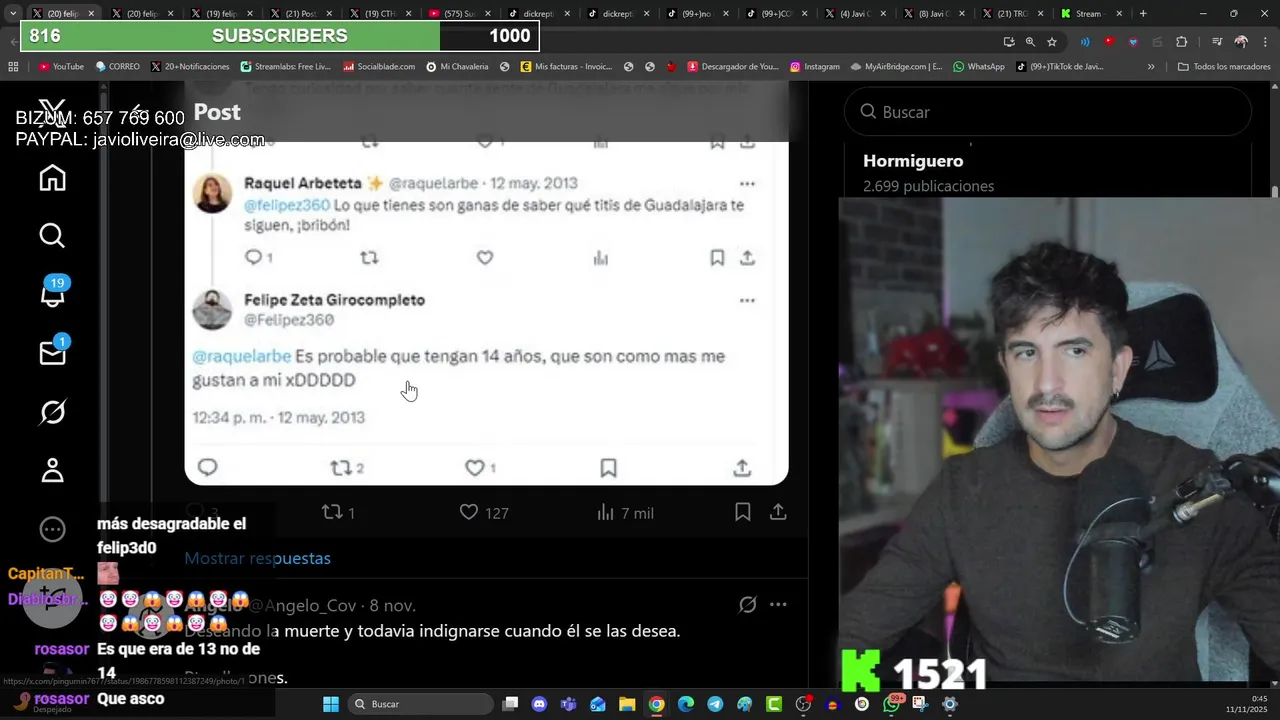Click Felipe Zeta Girocompleto's avatar
1280x720 pixels.
[212, 309]
